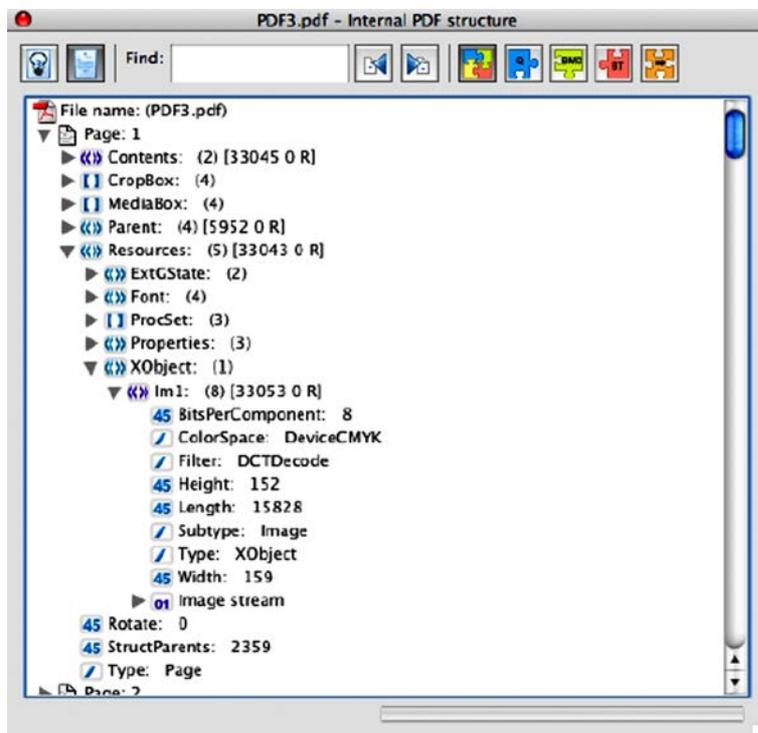Click the progress bar at the bottom
Image resolution: width=758 pixels, height=733 pixels.
(x=562, y=714)
